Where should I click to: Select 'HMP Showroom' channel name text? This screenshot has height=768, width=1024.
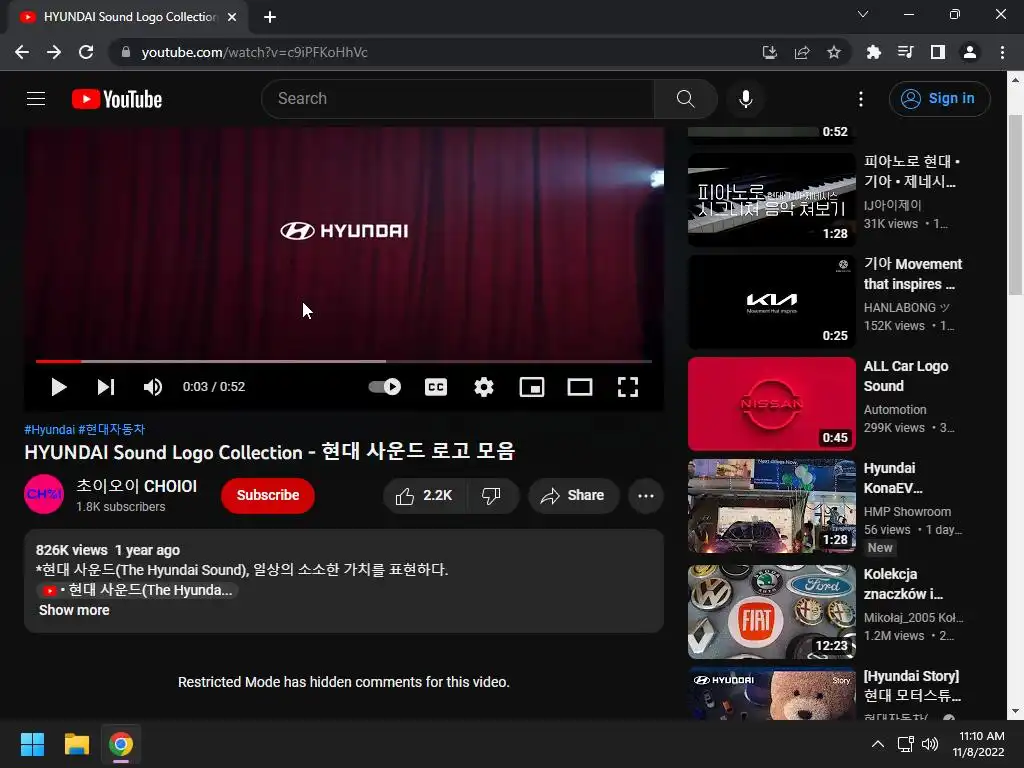(907, 511)
